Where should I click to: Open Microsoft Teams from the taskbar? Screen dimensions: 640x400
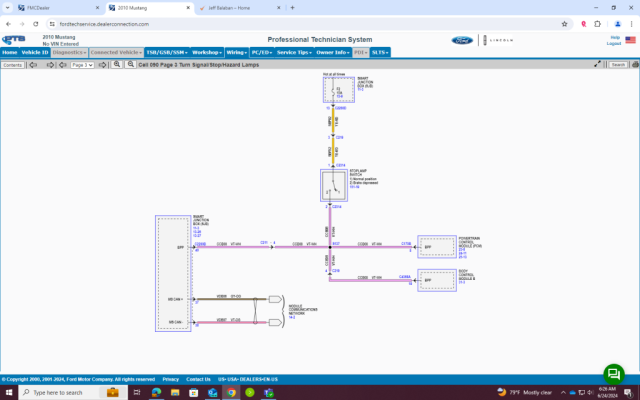(x=268, y=392)
